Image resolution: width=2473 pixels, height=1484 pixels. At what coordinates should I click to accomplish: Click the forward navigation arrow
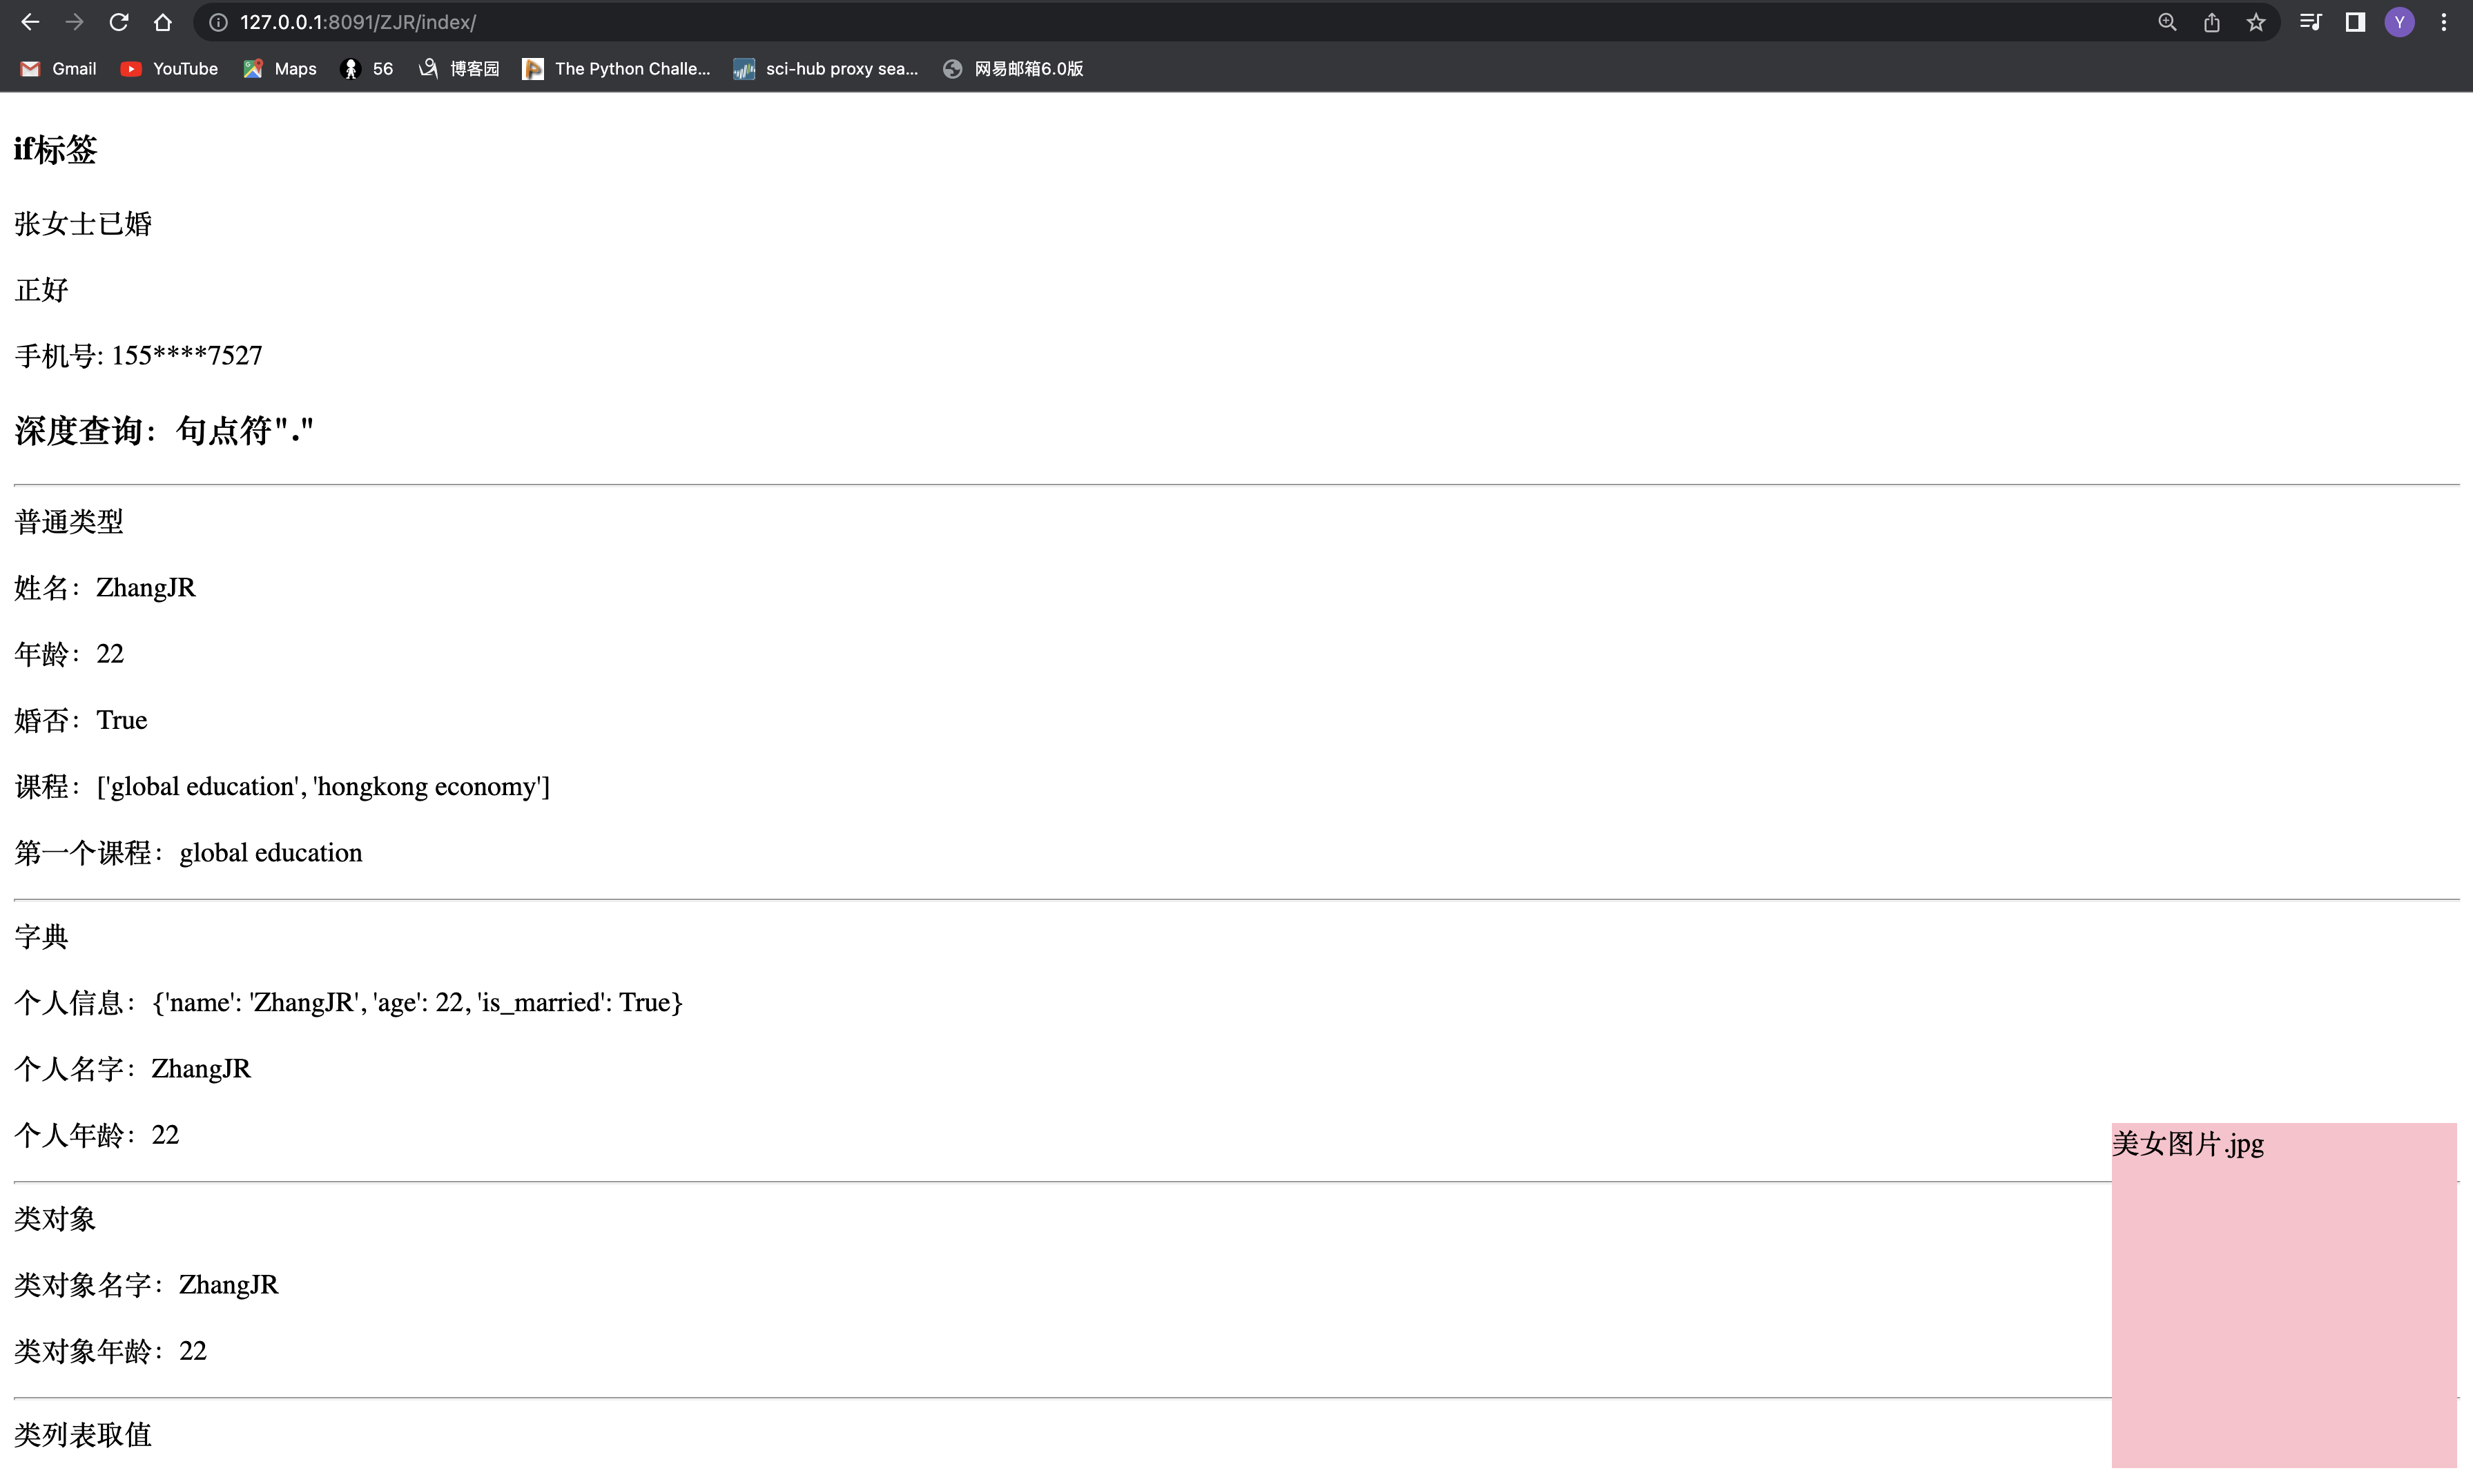75,22
